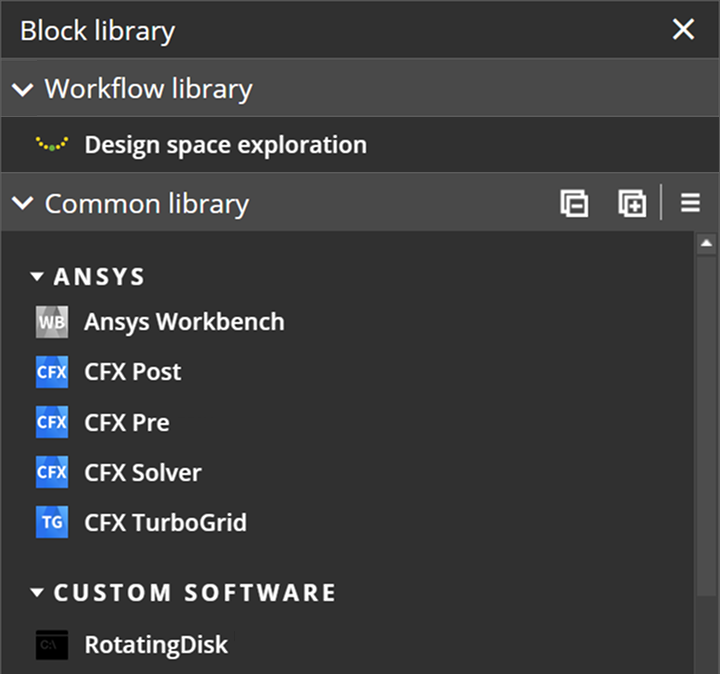Click the CFX Solver block icon
The width and height of the screenshot is (720, 674).
pos(52,472)
